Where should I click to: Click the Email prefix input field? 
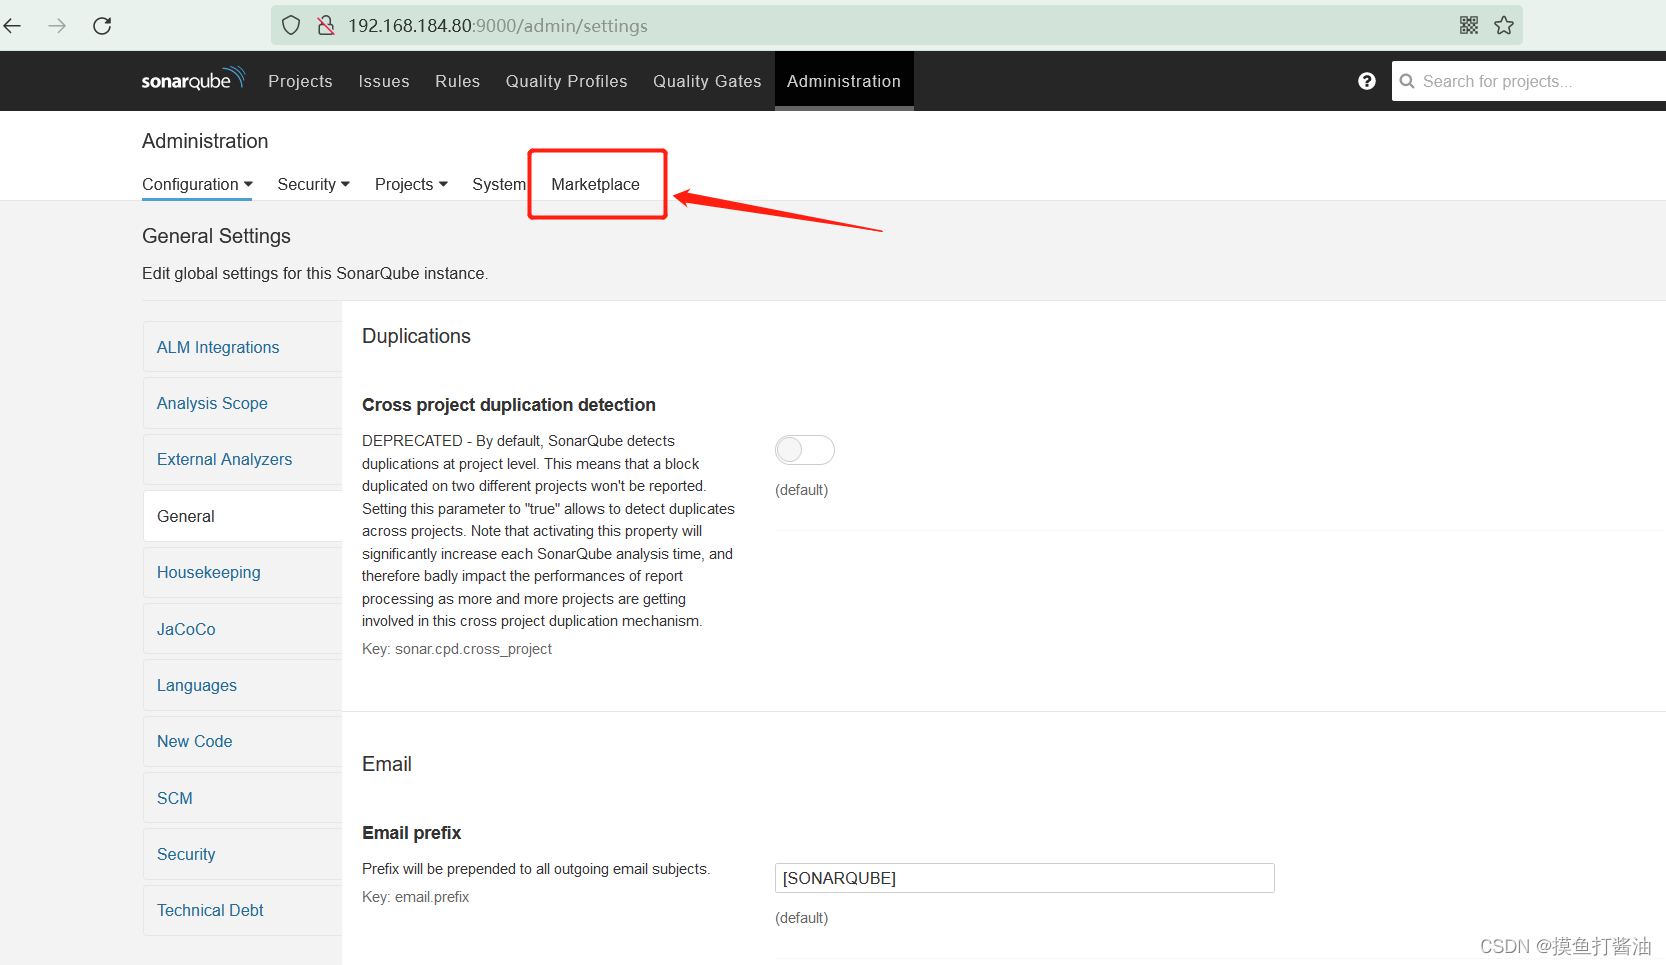[1024, 878]
